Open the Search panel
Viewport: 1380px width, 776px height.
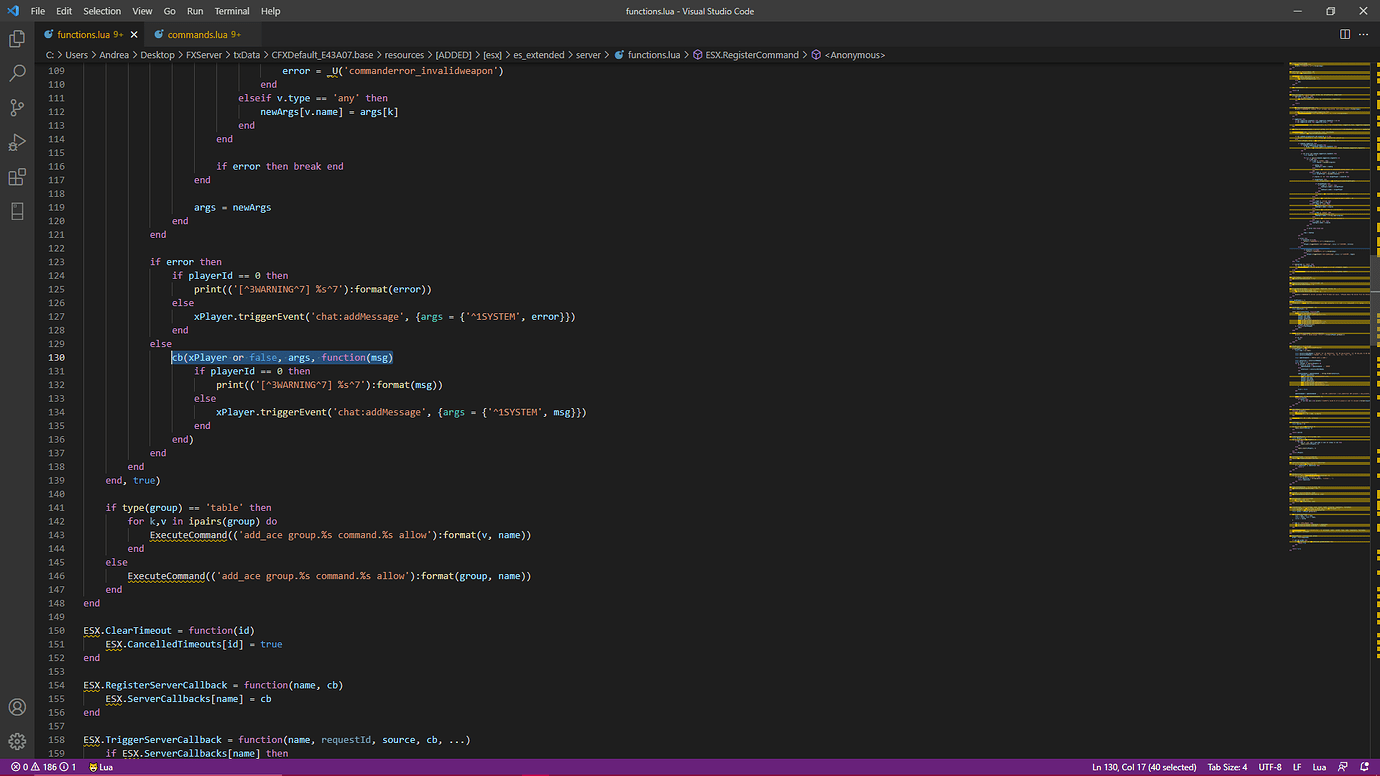[16, 72]
